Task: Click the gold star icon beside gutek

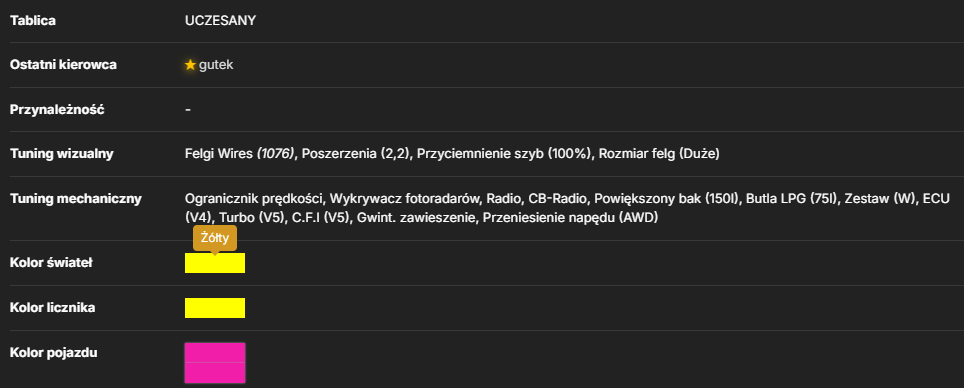Action: tap(190, 65)
